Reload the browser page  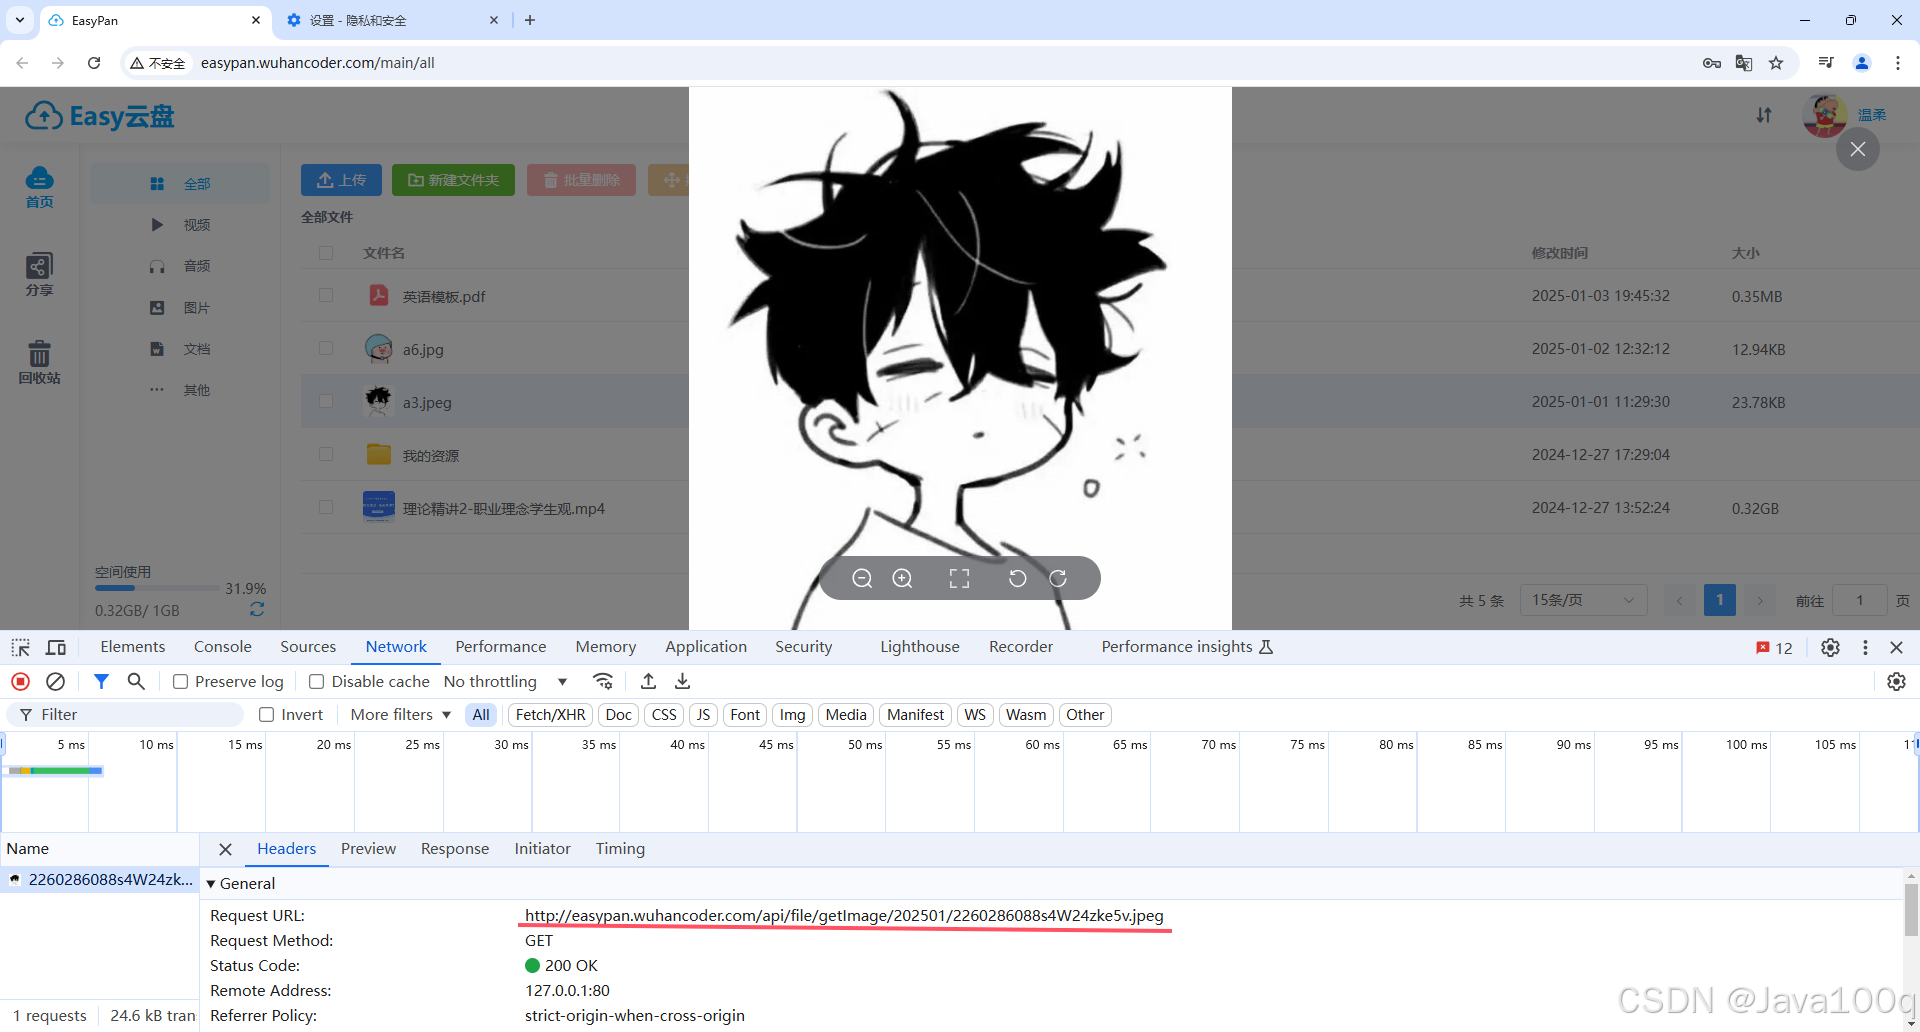(94, 63)
